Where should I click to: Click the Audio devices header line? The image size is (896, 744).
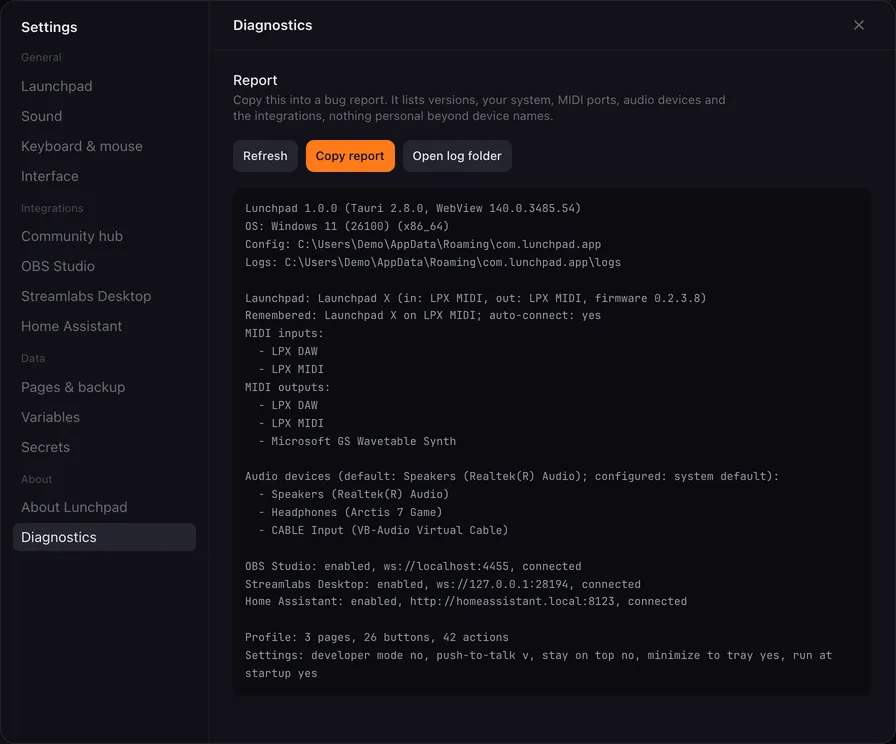pyautogui.click(x=512, y=476)
